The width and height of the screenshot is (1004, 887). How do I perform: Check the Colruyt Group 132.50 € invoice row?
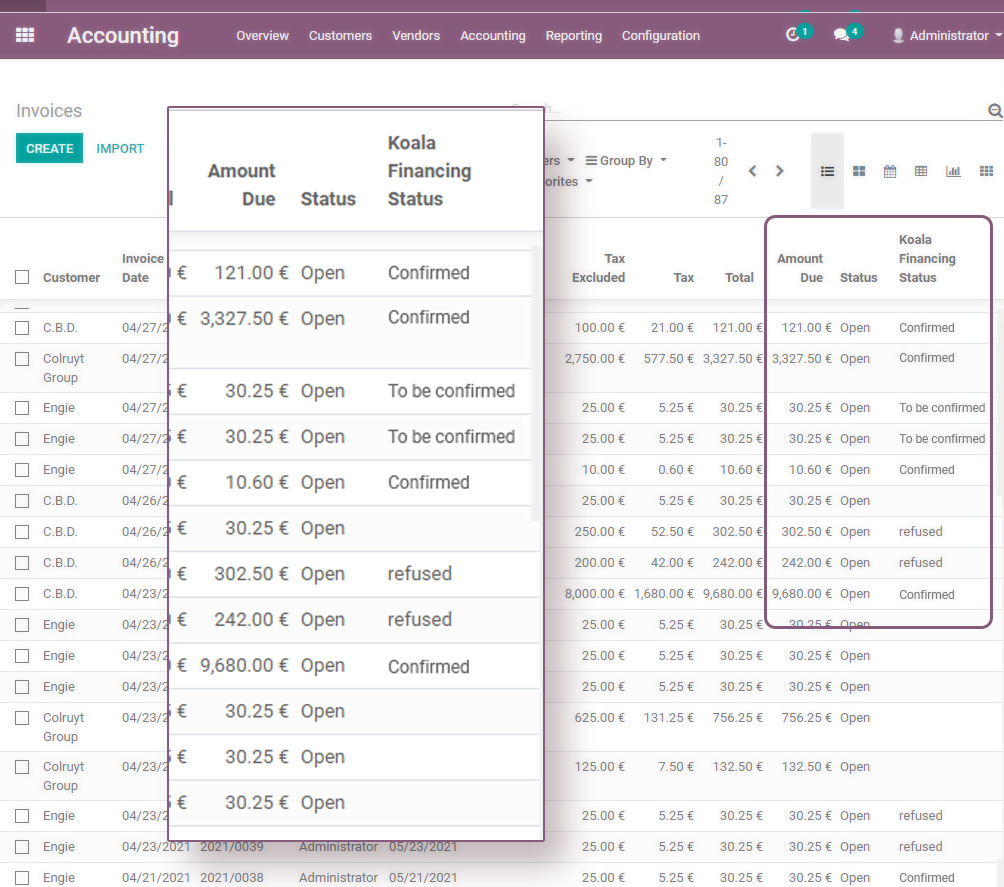pos(22,767)
